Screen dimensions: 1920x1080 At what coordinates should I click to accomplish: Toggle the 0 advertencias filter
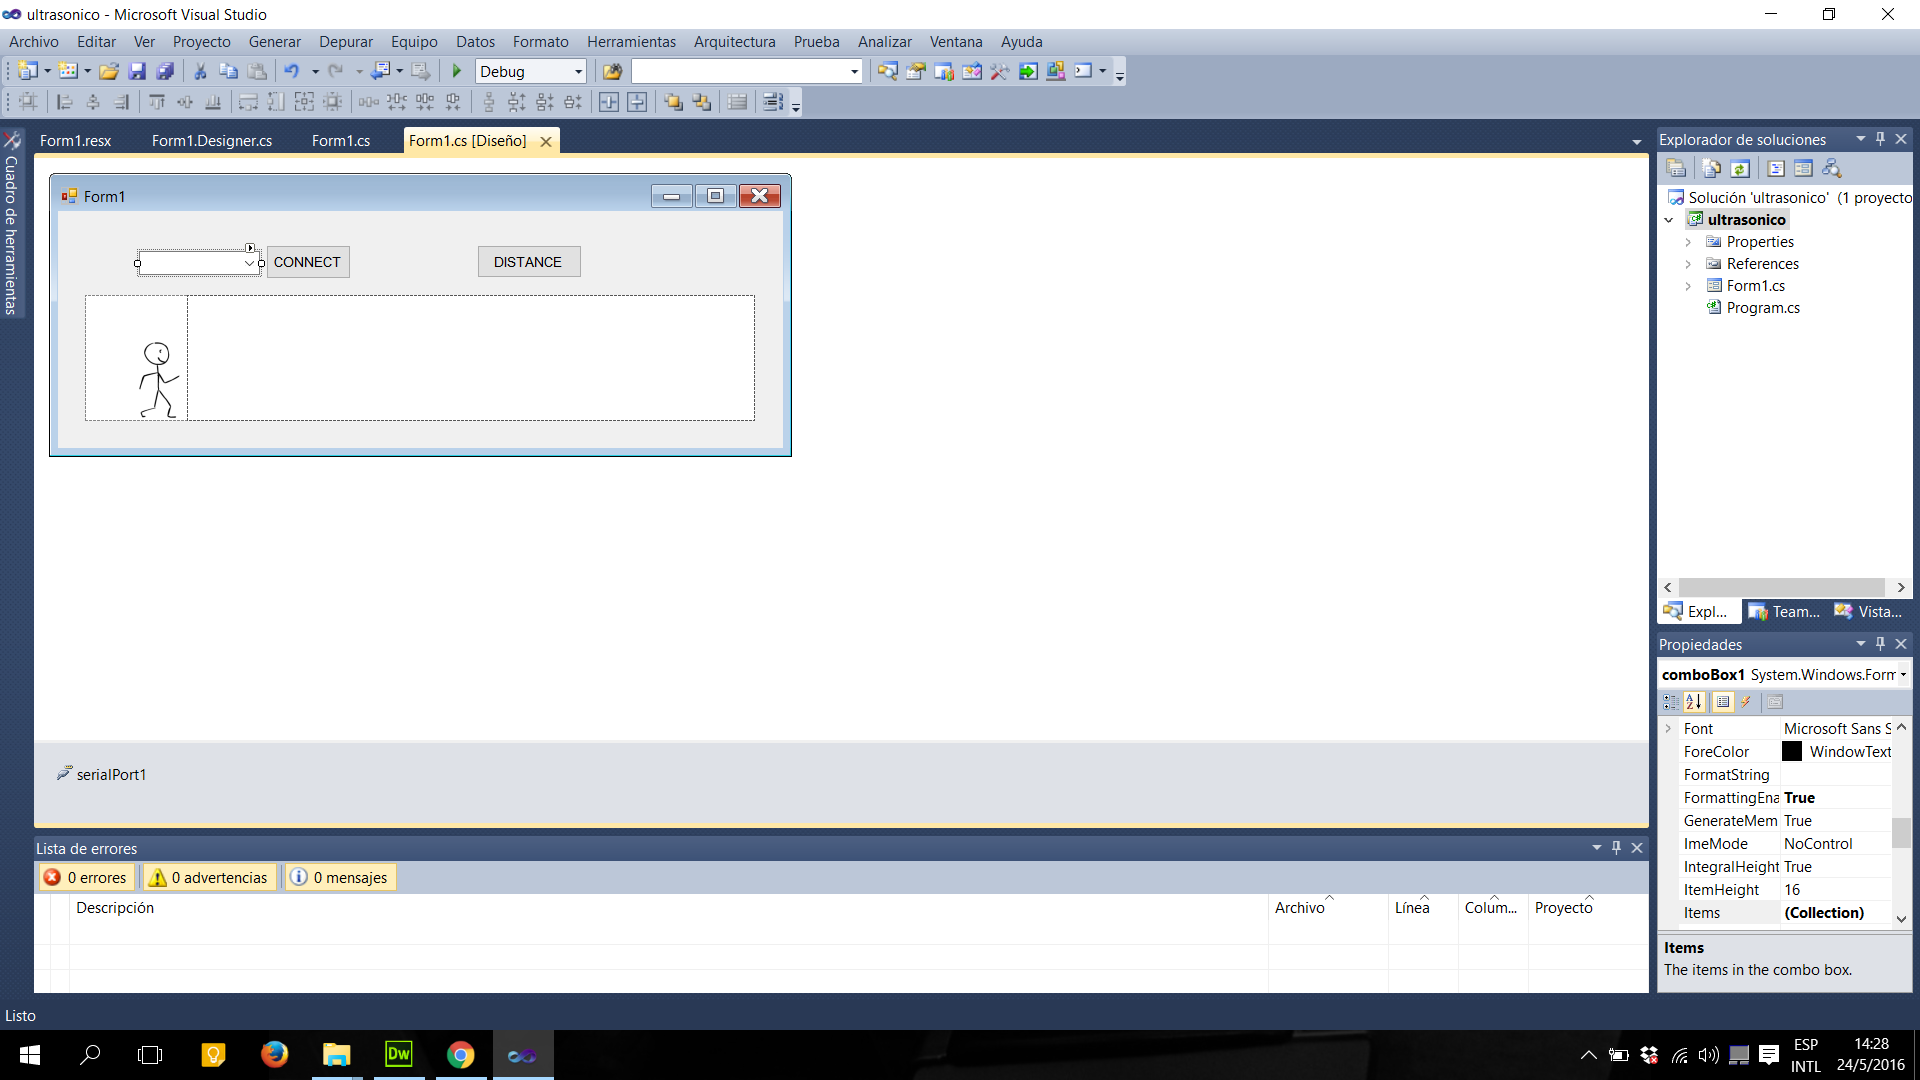(x=208, y=877)
